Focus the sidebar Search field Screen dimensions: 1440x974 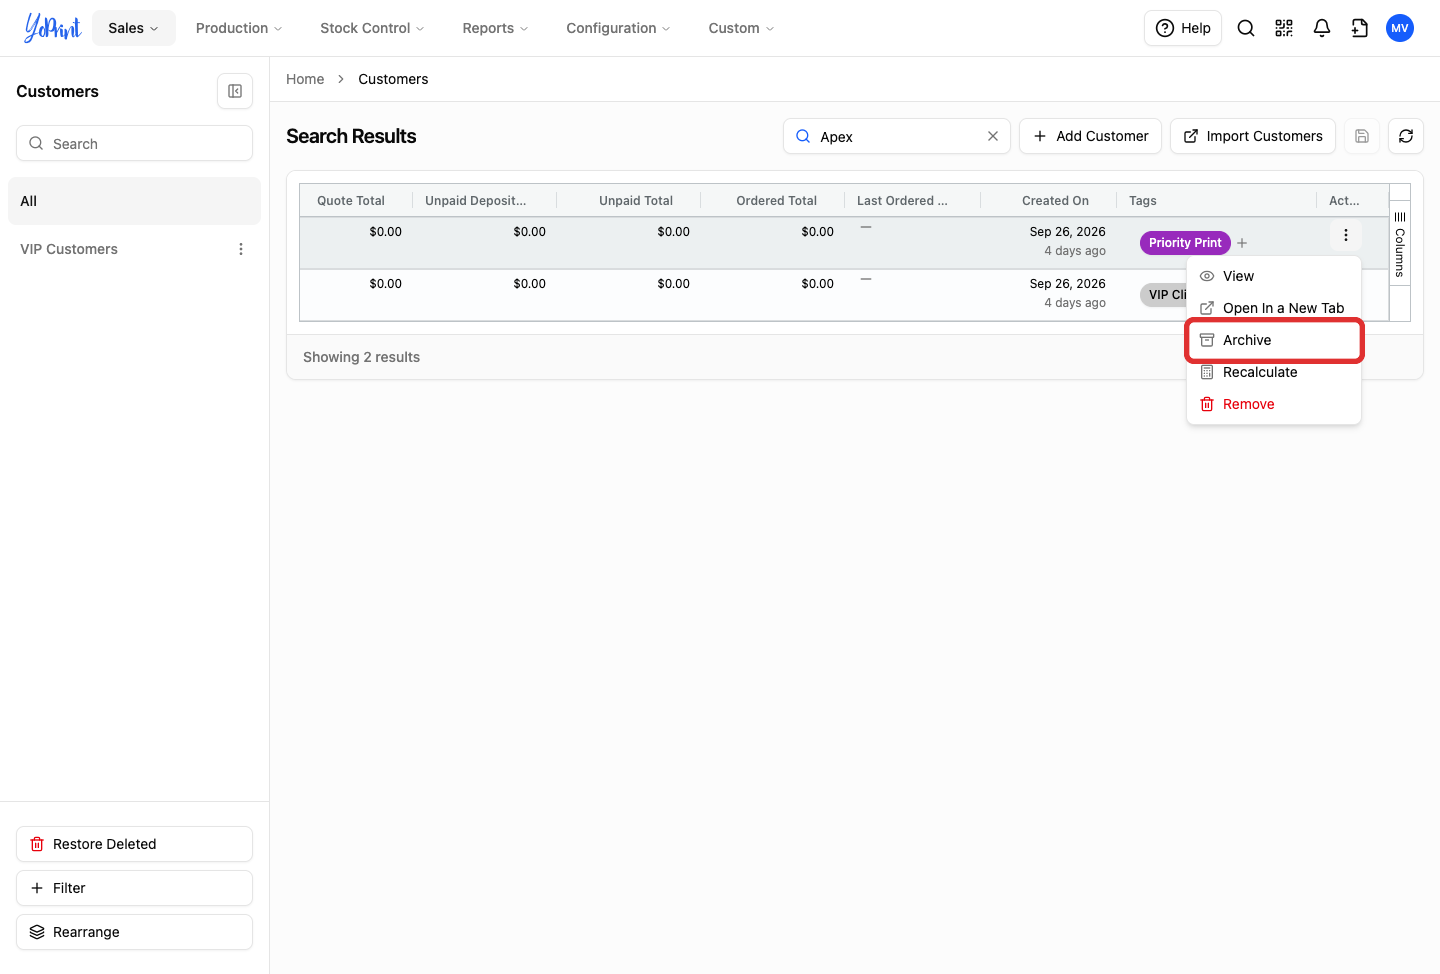pos(134,143)
